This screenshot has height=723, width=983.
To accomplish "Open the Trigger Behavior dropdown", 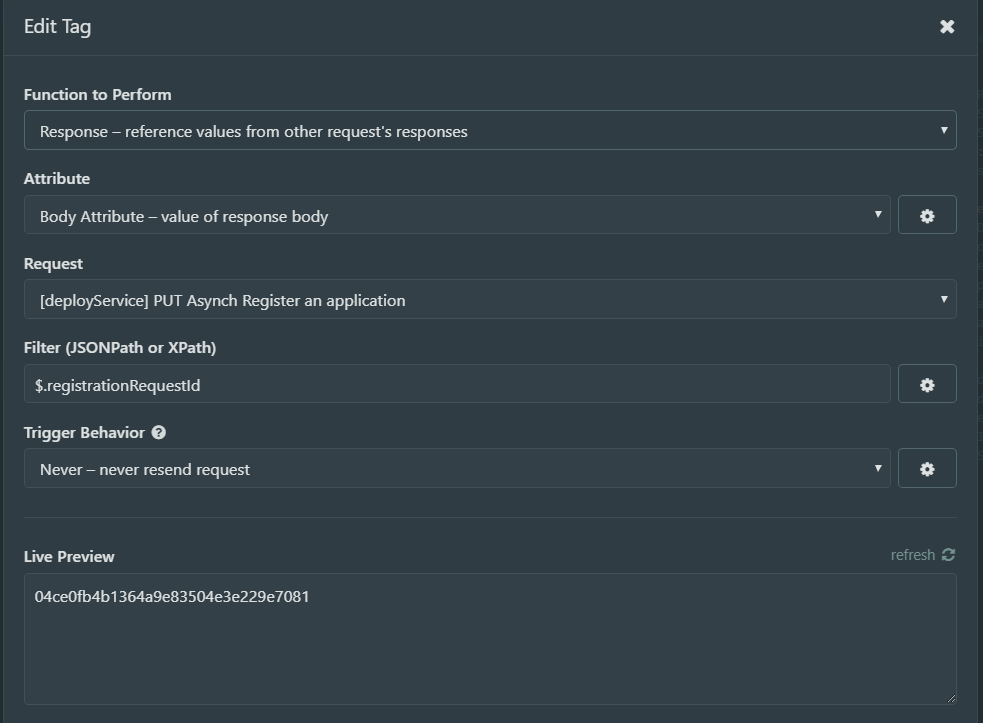I will click(457, 469).
